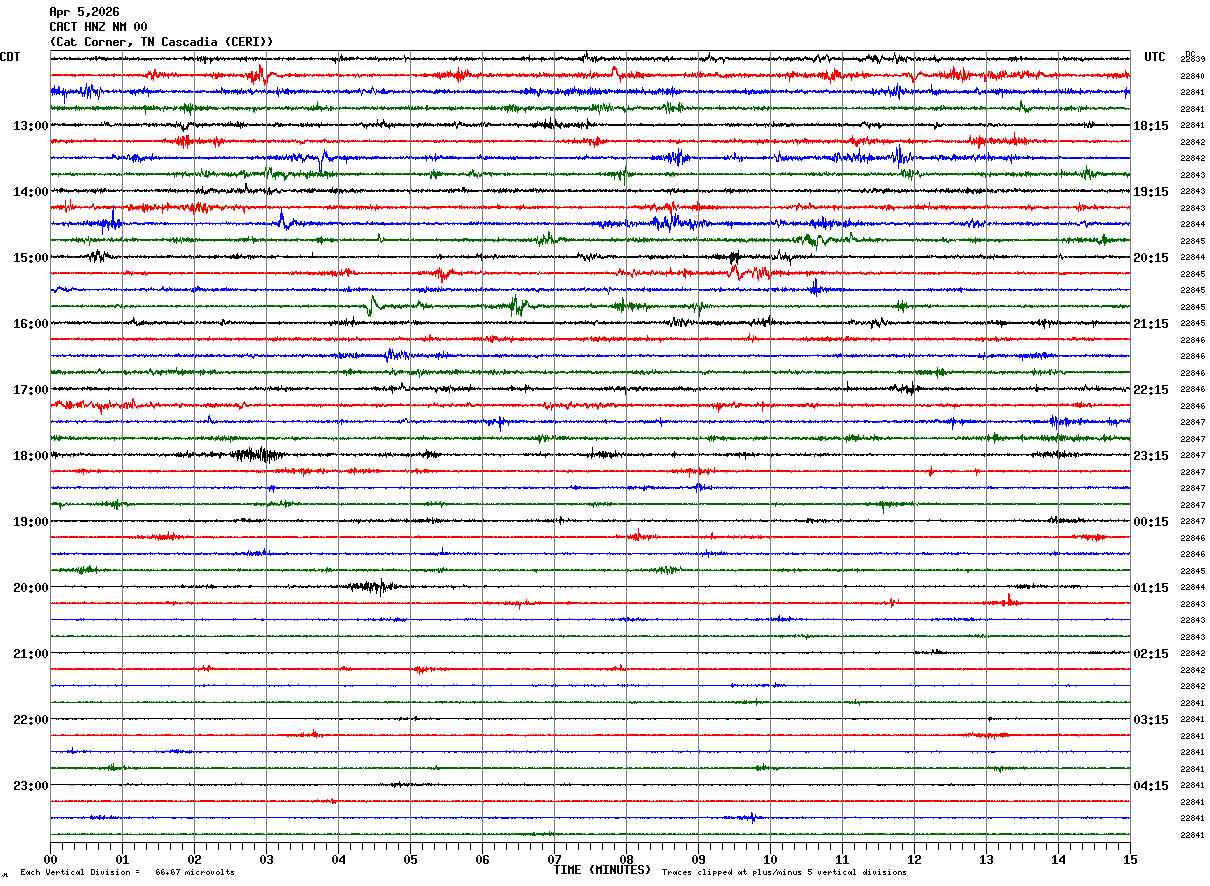Viewport: 1210px width, 886px height.
Task: Click the 03:15 UTC time label
Action: (x=1151, y=720)
